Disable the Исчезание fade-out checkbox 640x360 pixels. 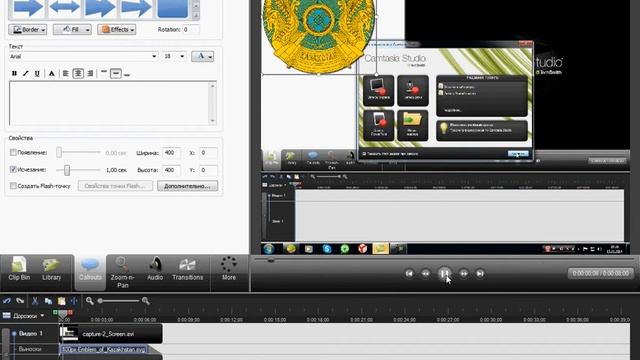point(13,169)
